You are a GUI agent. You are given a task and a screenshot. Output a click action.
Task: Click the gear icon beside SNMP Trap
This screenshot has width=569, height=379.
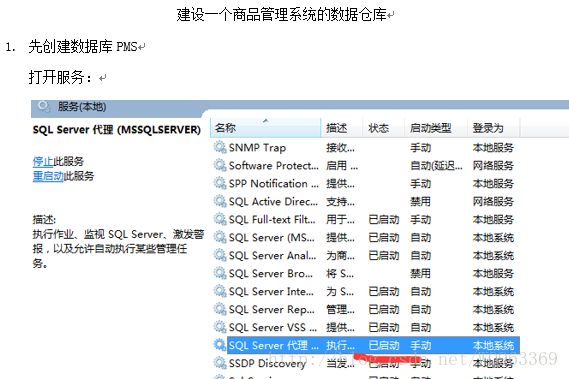[x=220, y=147]
